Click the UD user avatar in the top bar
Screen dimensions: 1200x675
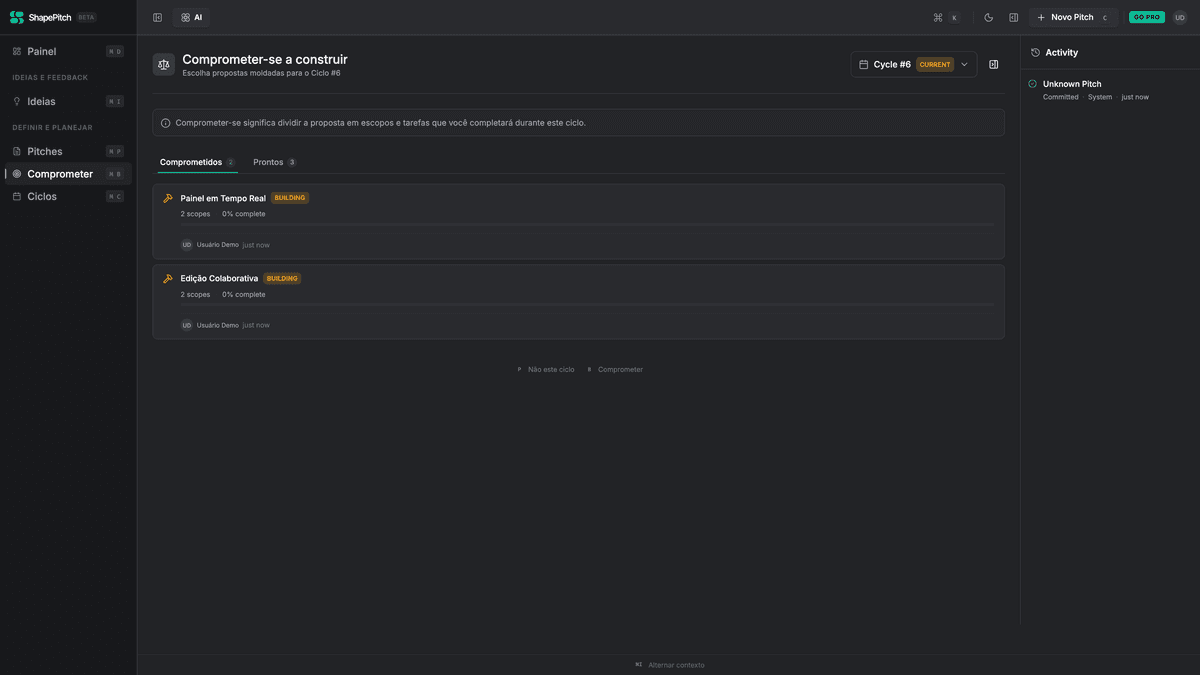1181,17
